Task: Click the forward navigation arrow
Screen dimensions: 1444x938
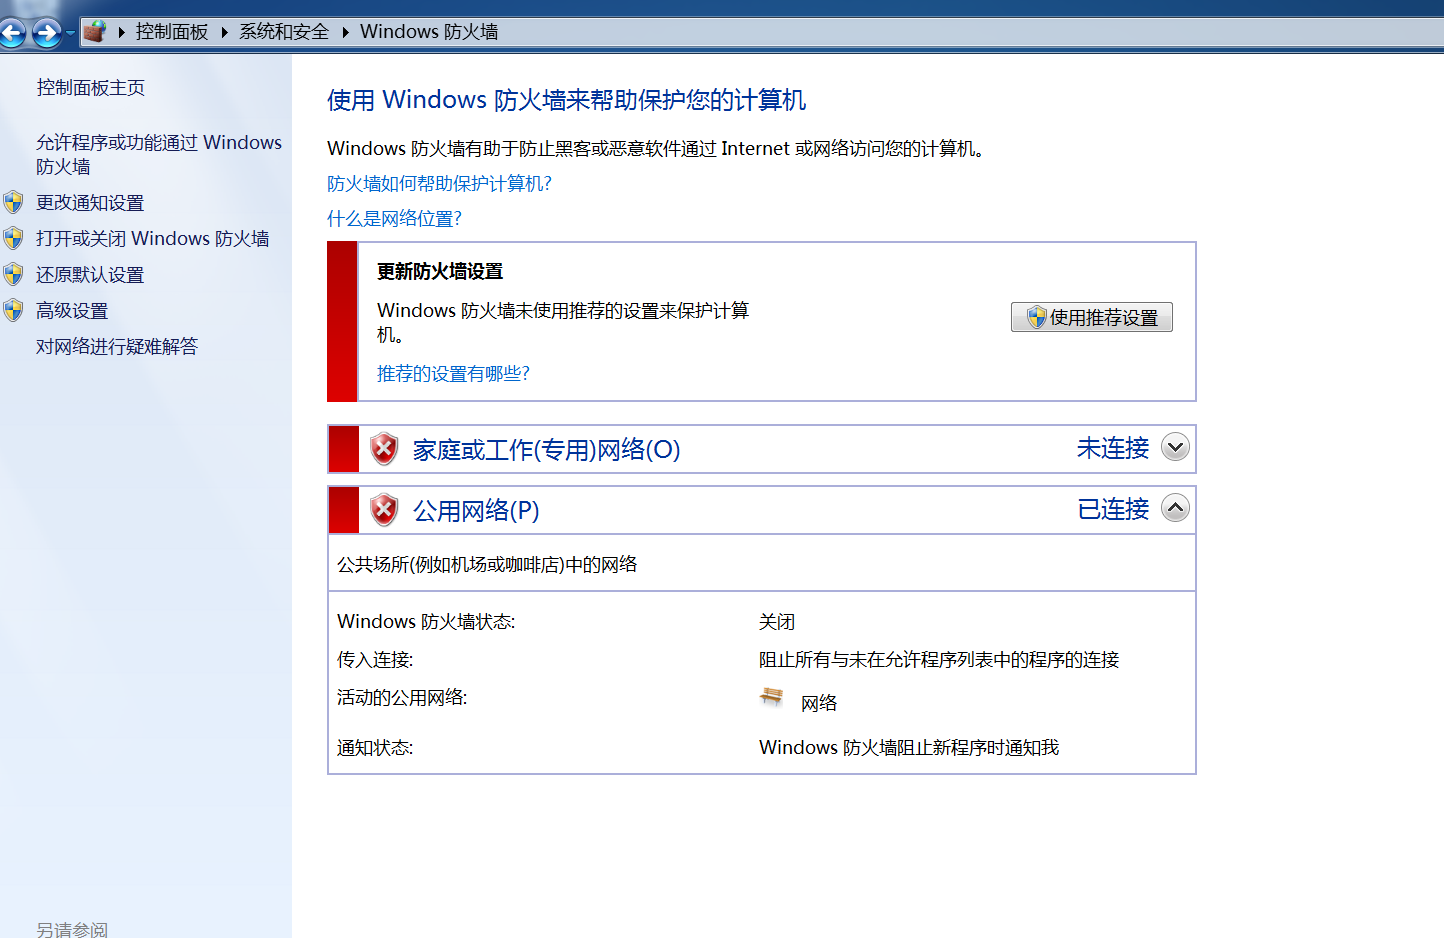Action: [x=46, y=32]
